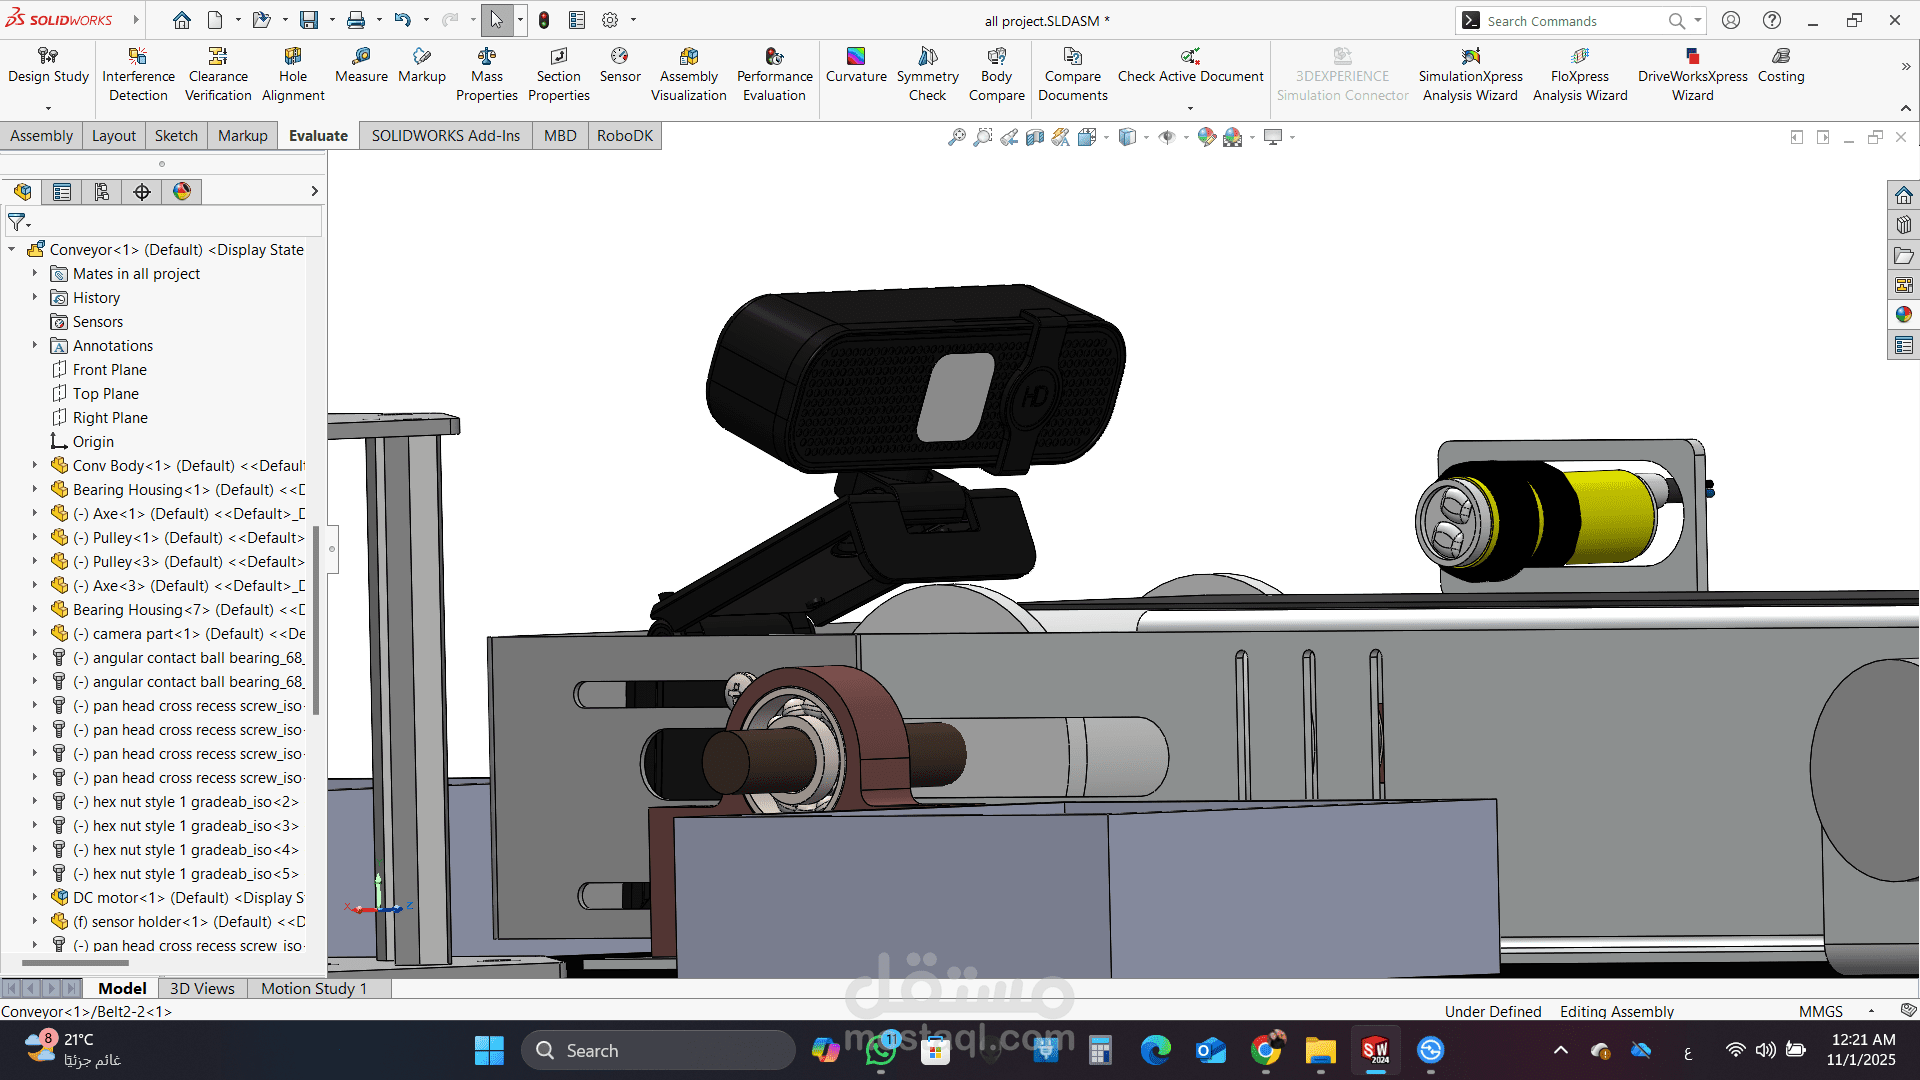Switch to the RoboDK tab
This screenshot has height=1080, width=1920.
click(625, 136)
